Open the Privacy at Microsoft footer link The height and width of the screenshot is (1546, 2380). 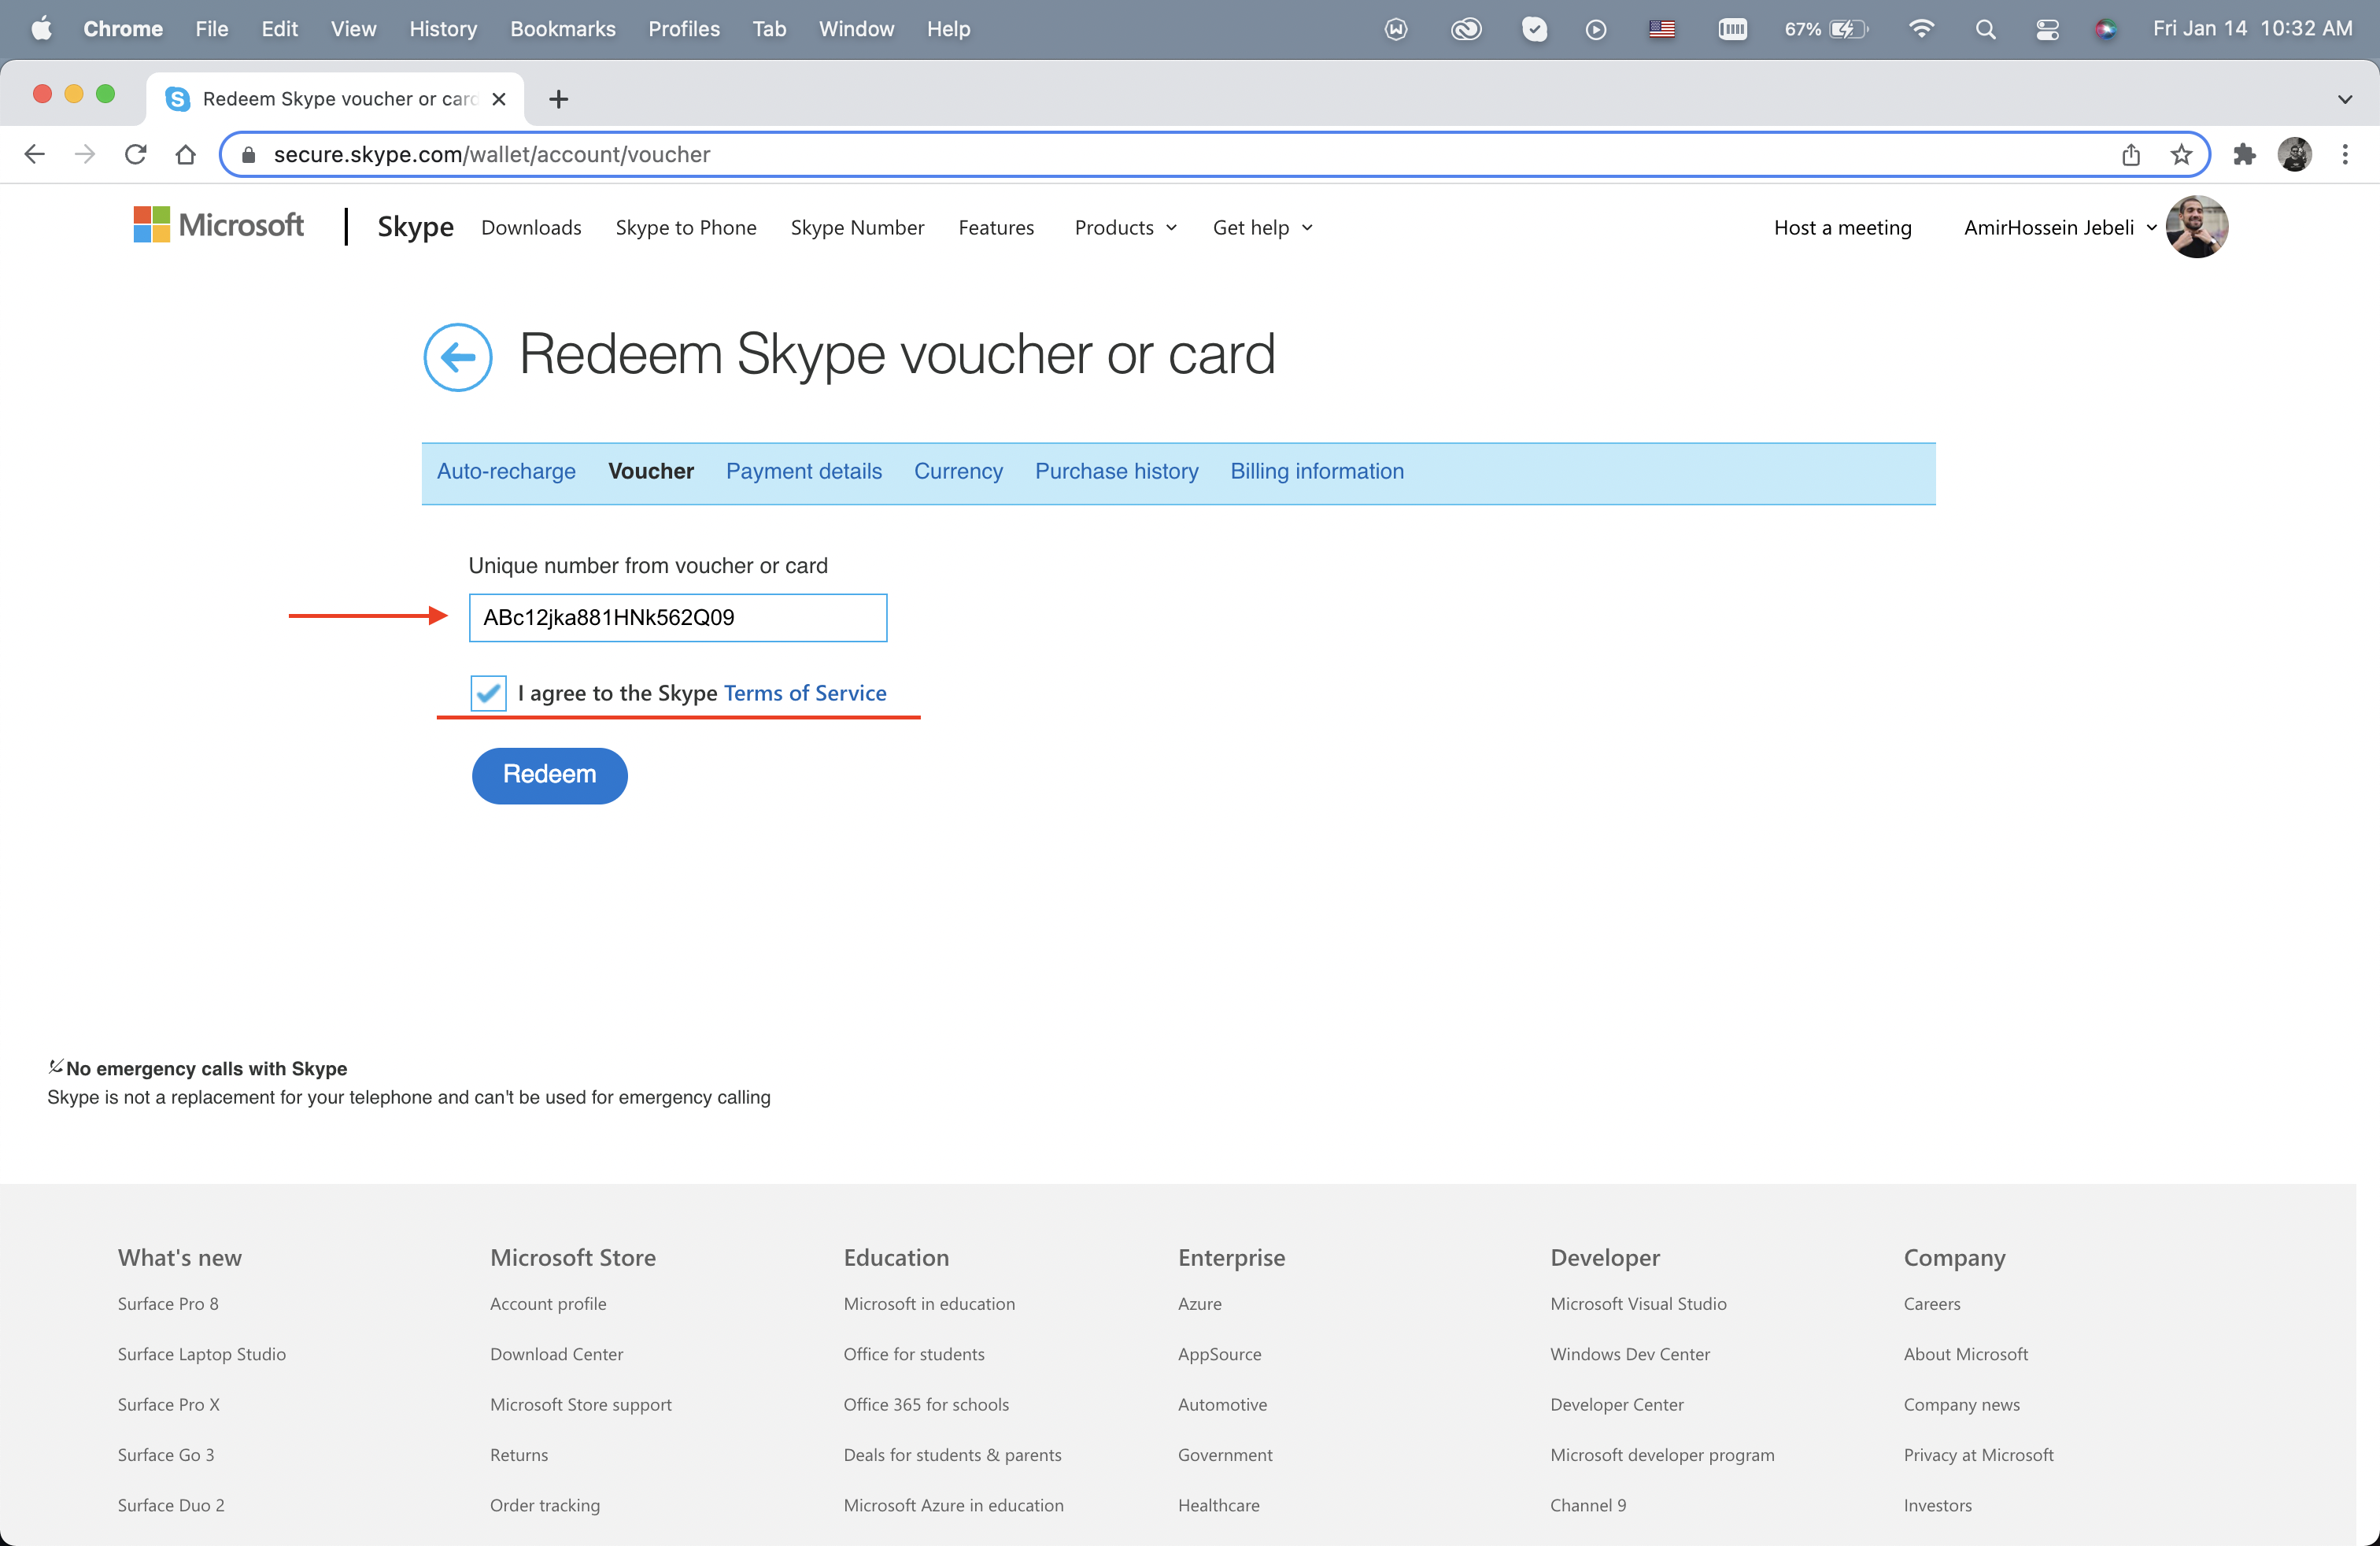[1978, 1455]
